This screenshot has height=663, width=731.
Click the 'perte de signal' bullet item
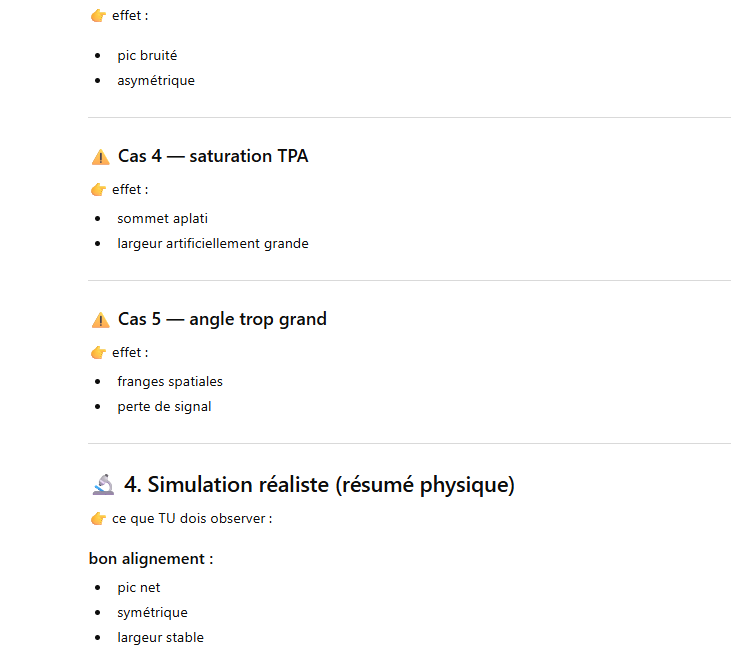164,406
